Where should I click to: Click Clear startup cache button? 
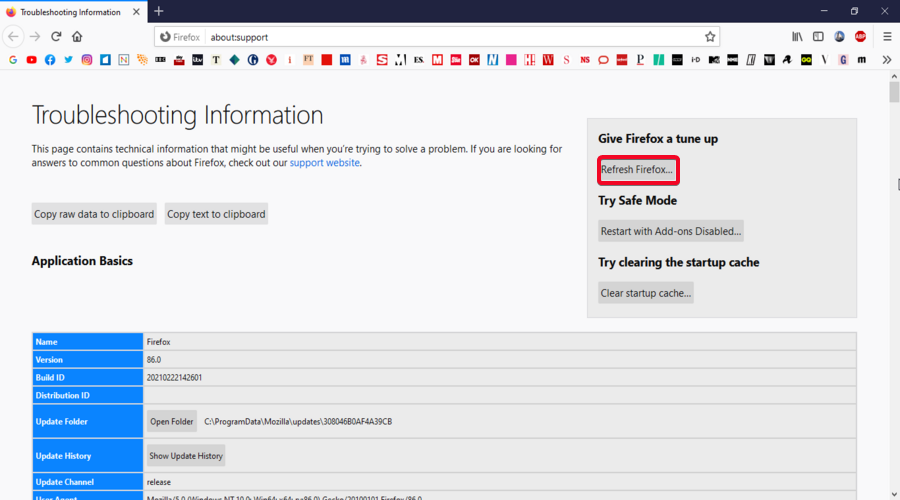point(646,293)
